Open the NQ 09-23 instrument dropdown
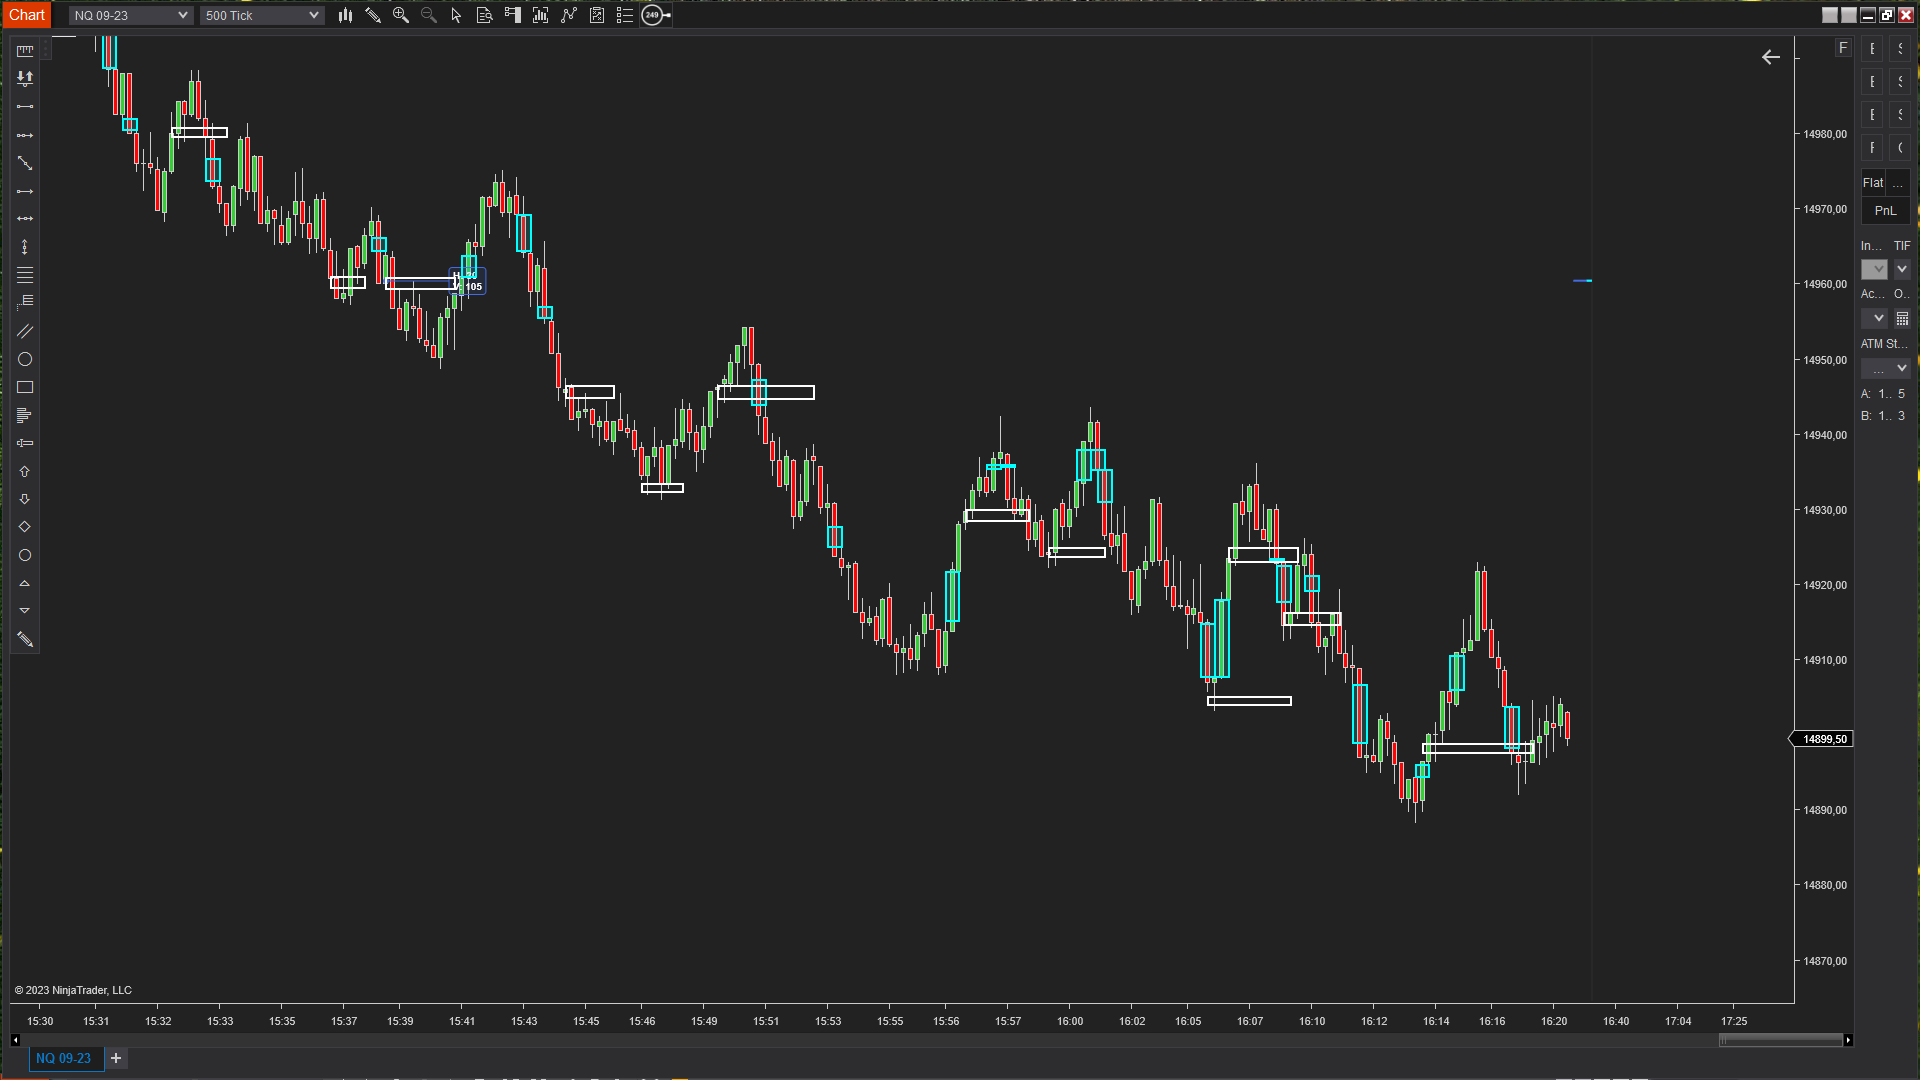1920x1080 pixels. click(x=131, y=15)
